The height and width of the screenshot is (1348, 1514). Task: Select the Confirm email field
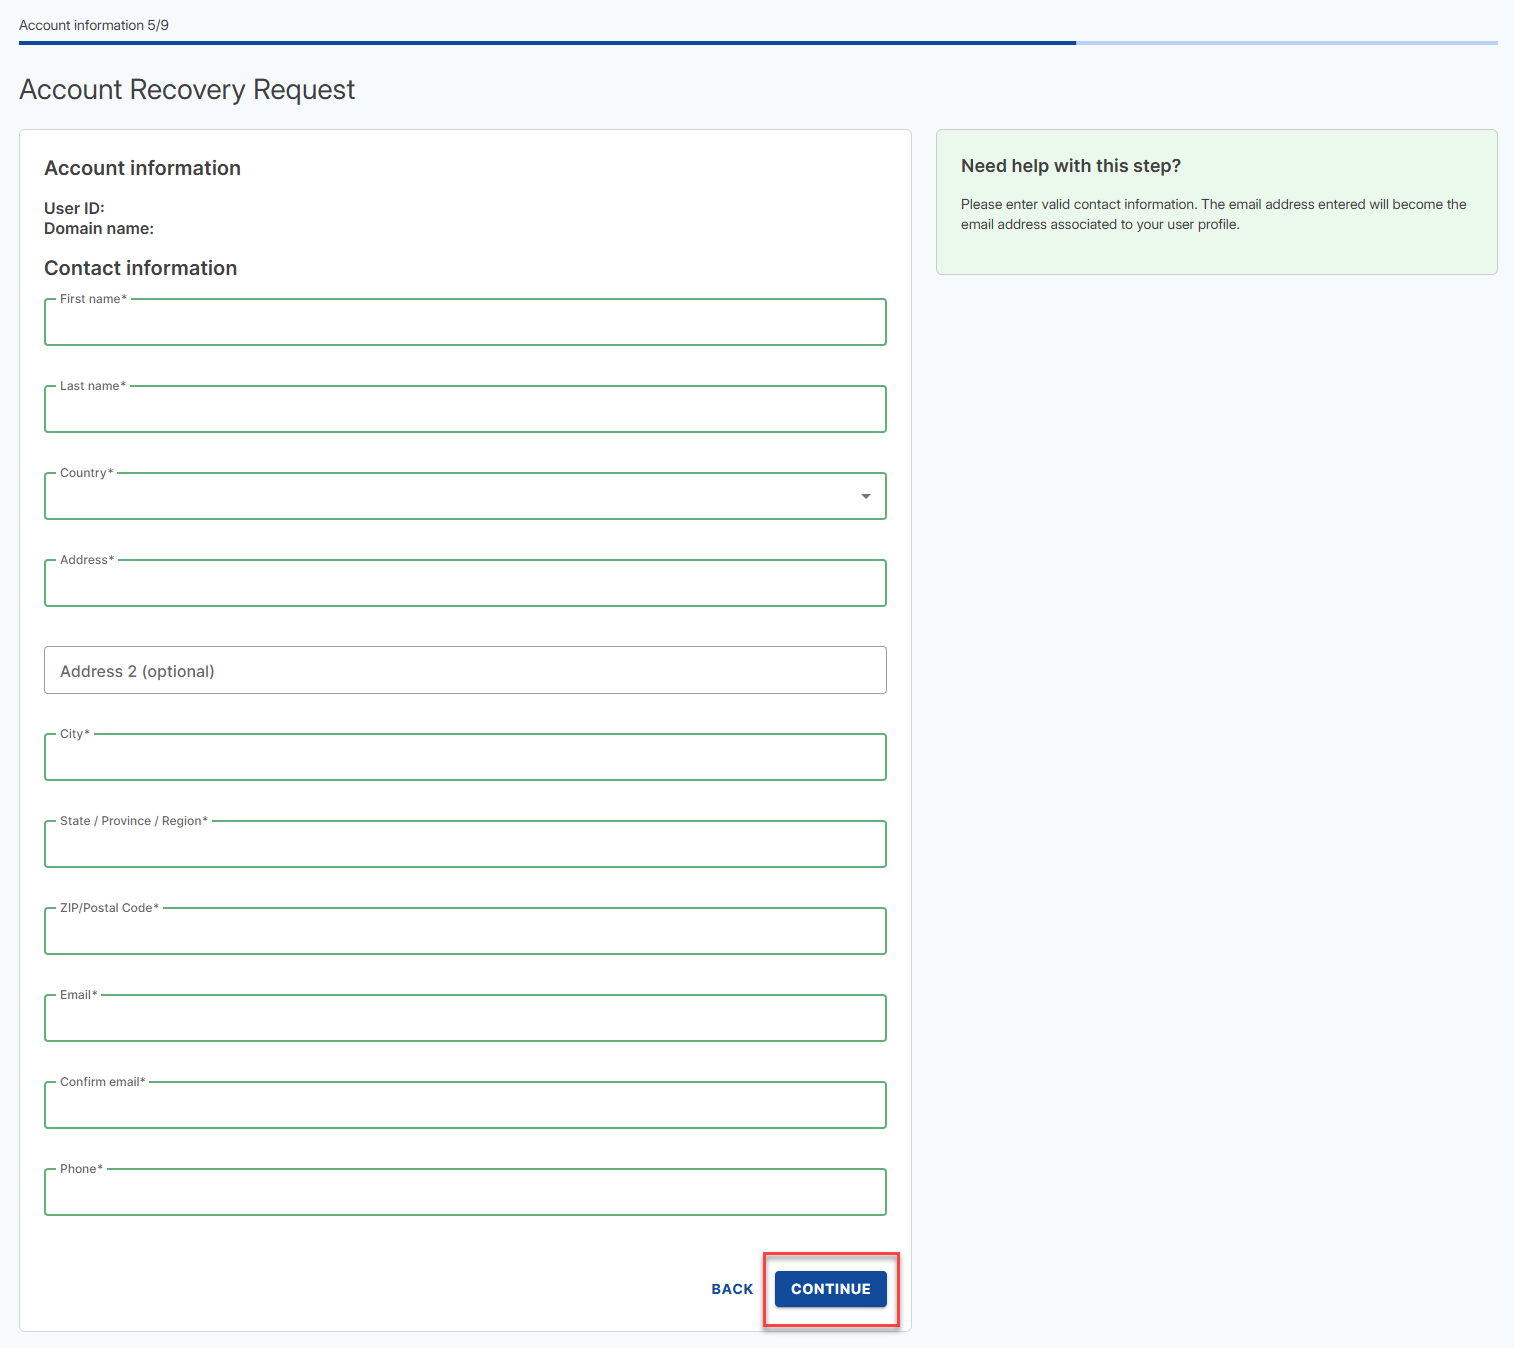coord(465,1105)
